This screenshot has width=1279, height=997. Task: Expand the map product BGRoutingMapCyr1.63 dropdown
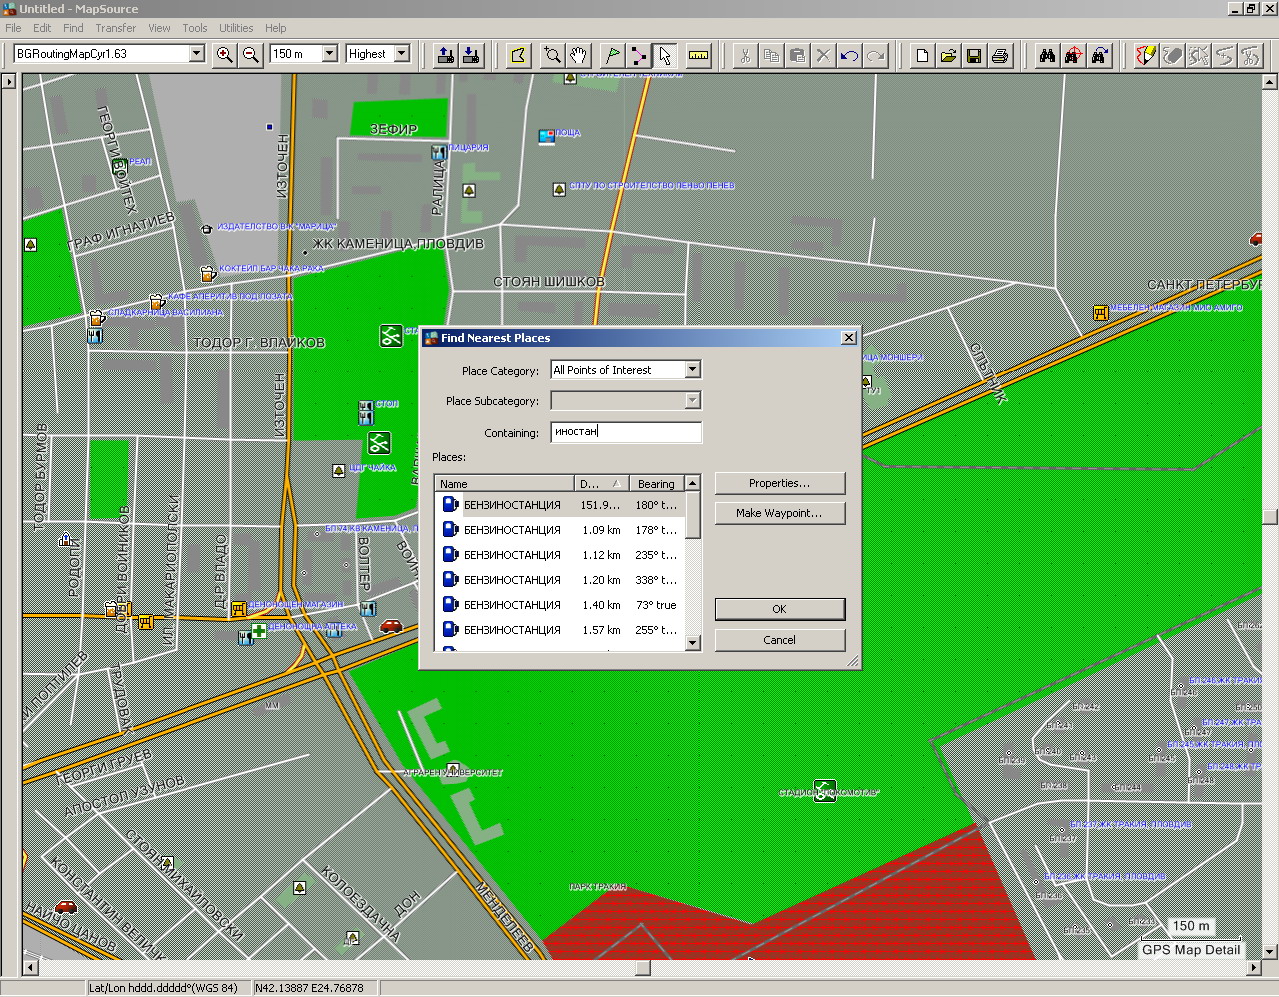tap(196, 54)
